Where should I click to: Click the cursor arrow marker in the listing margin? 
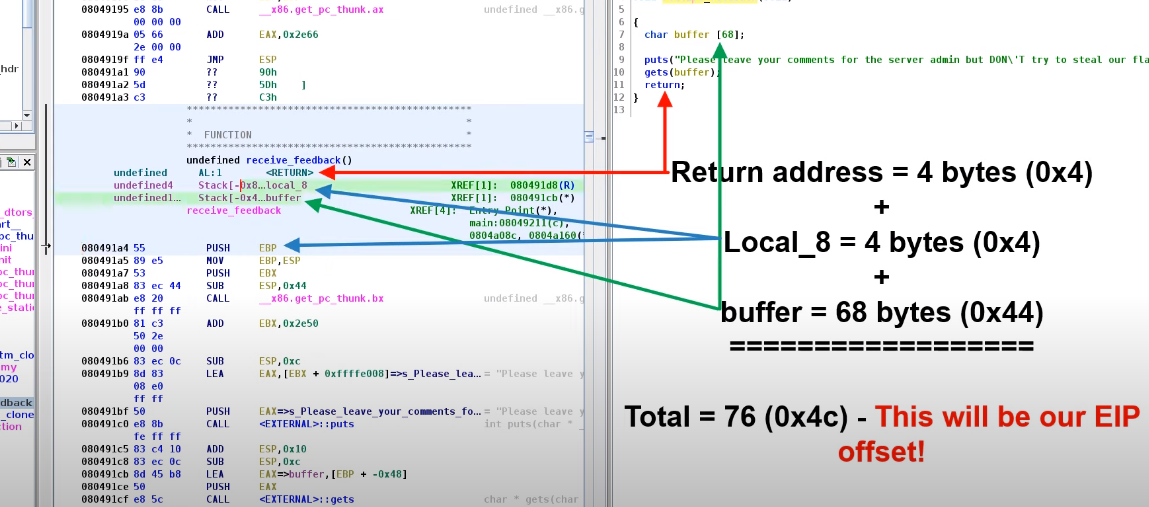[x=46, y=243]
